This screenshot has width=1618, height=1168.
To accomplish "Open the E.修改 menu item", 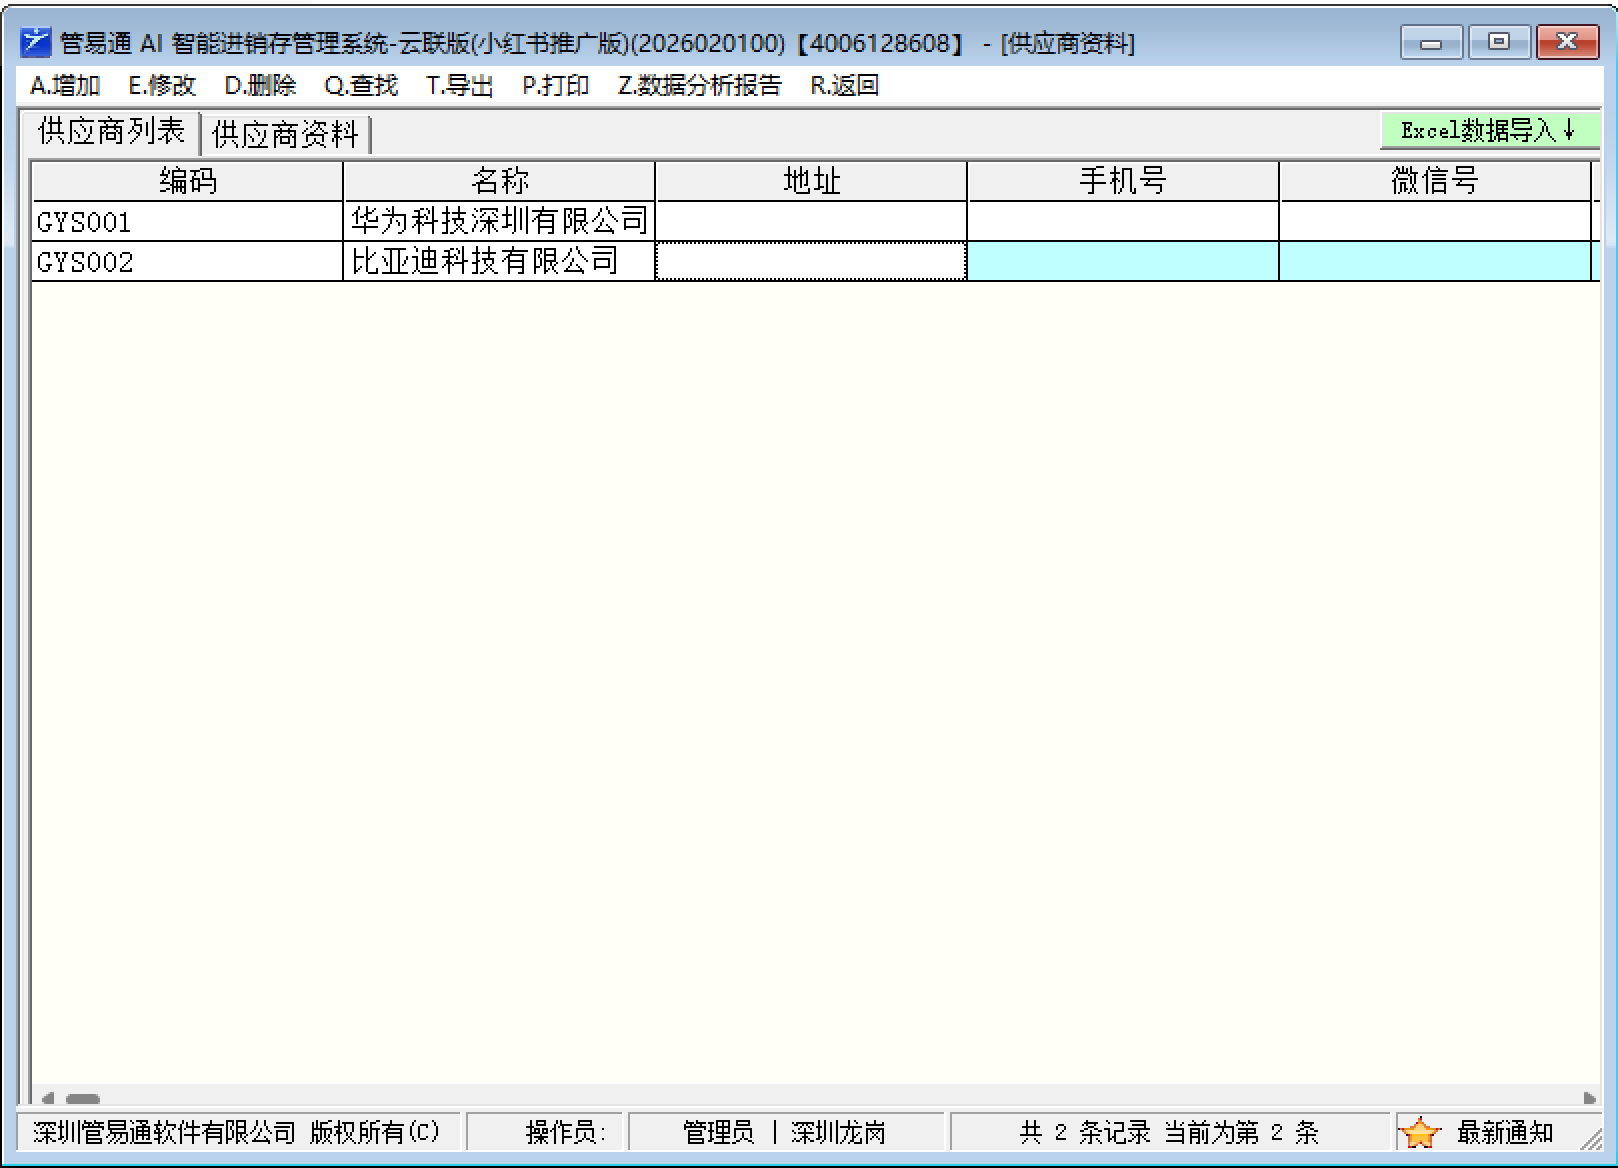I will click(x=162, y=86).
